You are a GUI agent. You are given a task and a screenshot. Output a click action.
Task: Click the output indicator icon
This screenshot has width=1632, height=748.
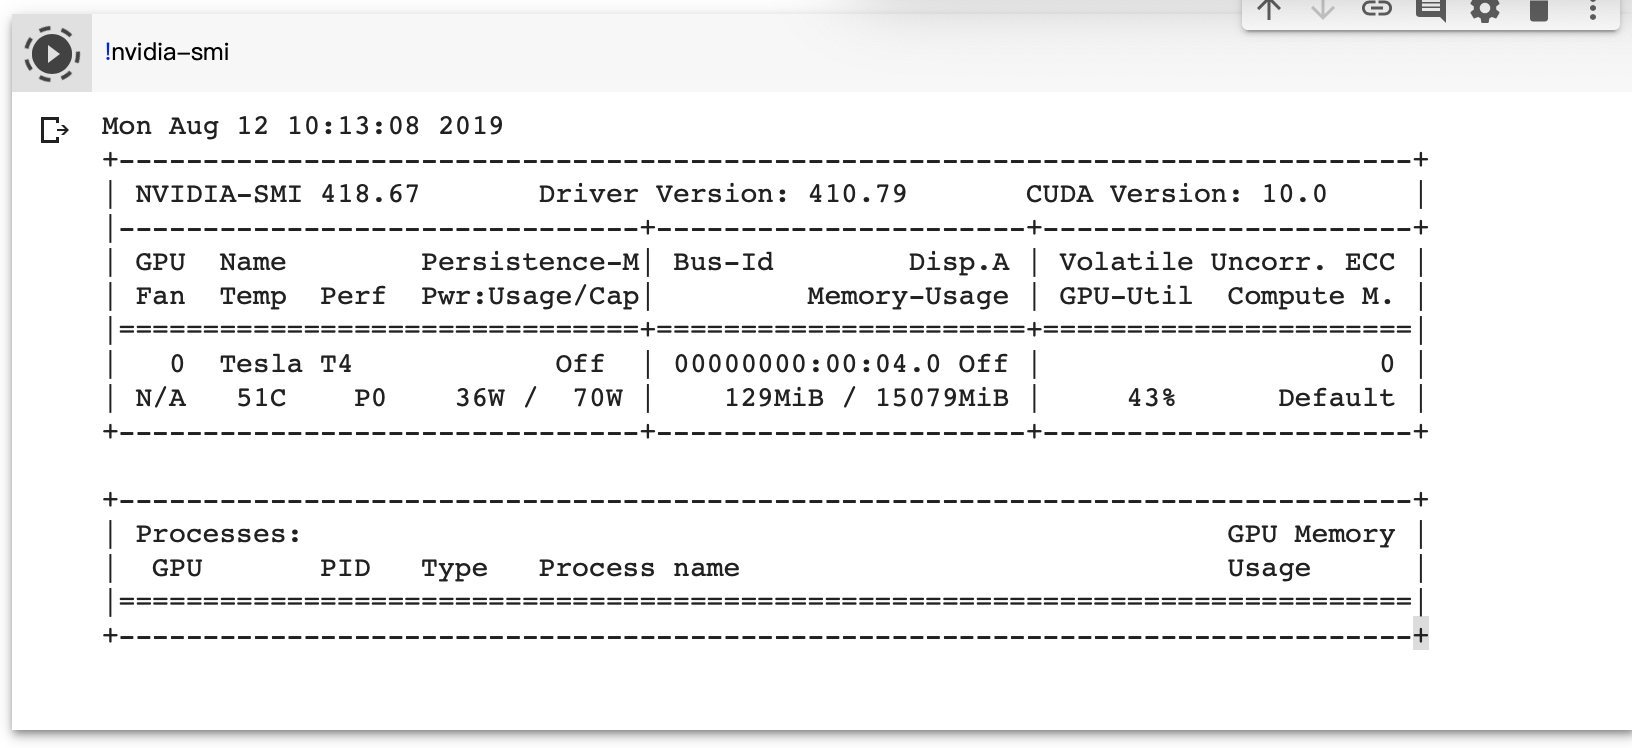[x=52, y=128]
